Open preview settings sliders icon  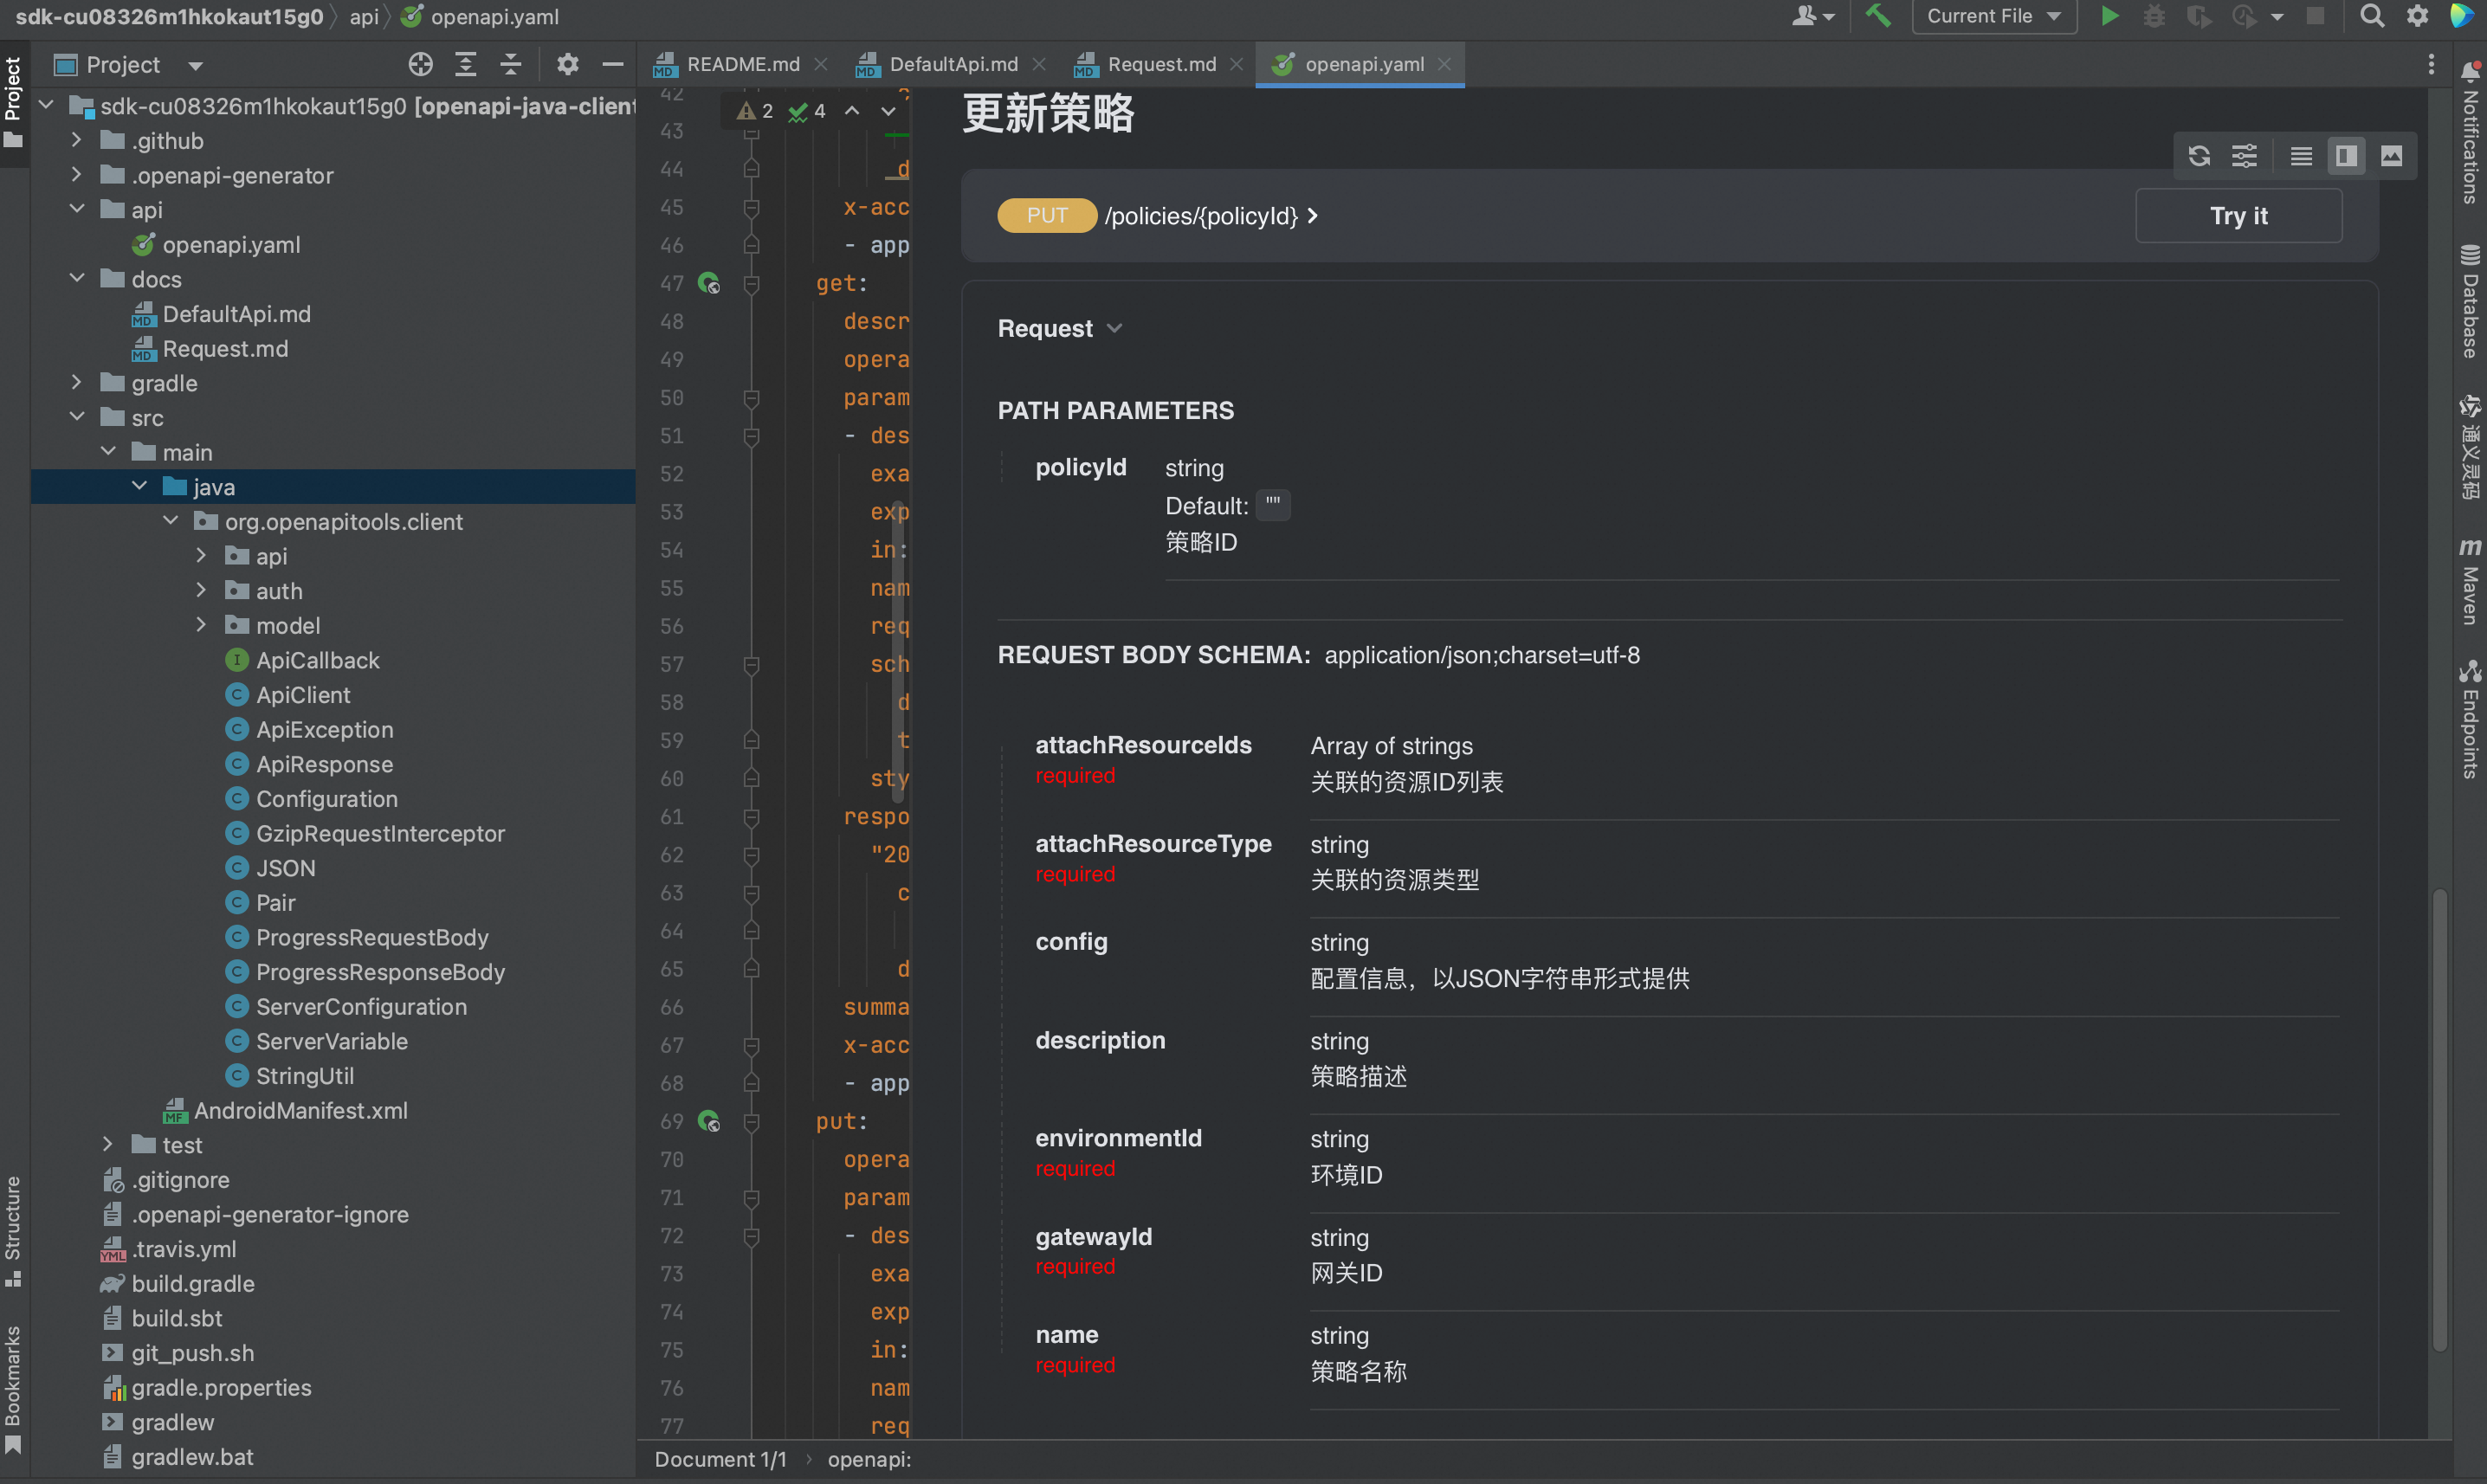point(2244,156)
